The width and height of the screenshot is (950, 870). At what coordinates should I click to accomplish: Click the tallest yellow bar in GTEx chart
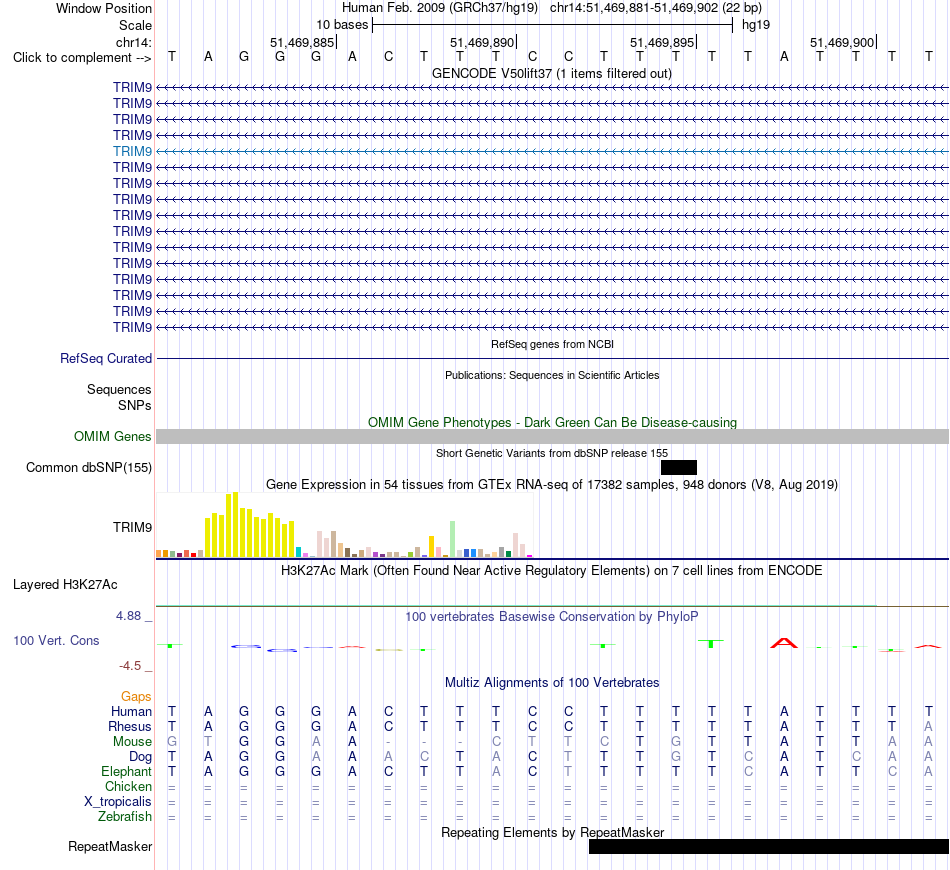click(x=236, y=525)
